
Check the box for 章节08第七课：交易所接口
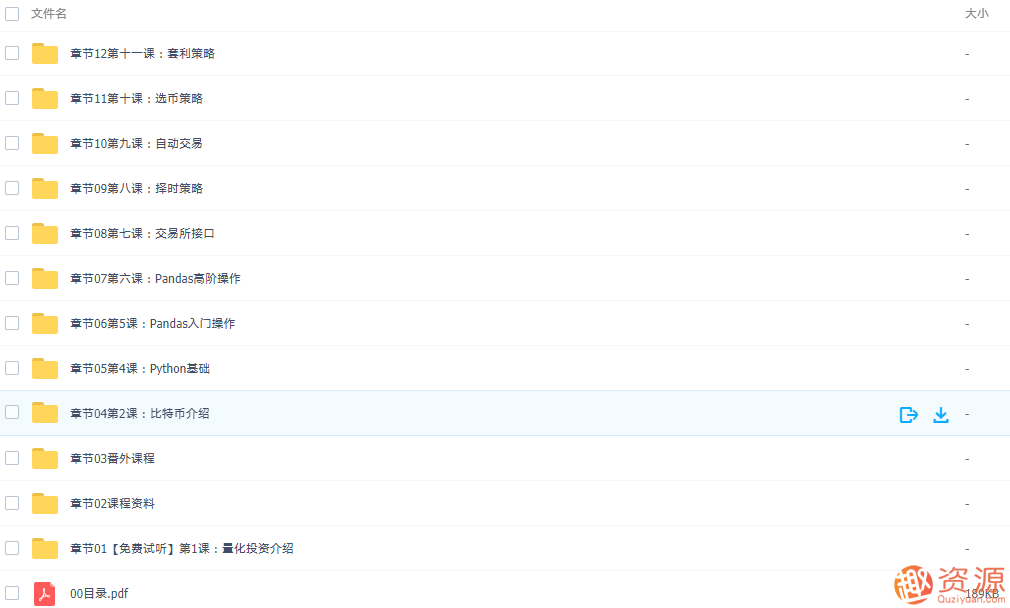pos(12,233)
